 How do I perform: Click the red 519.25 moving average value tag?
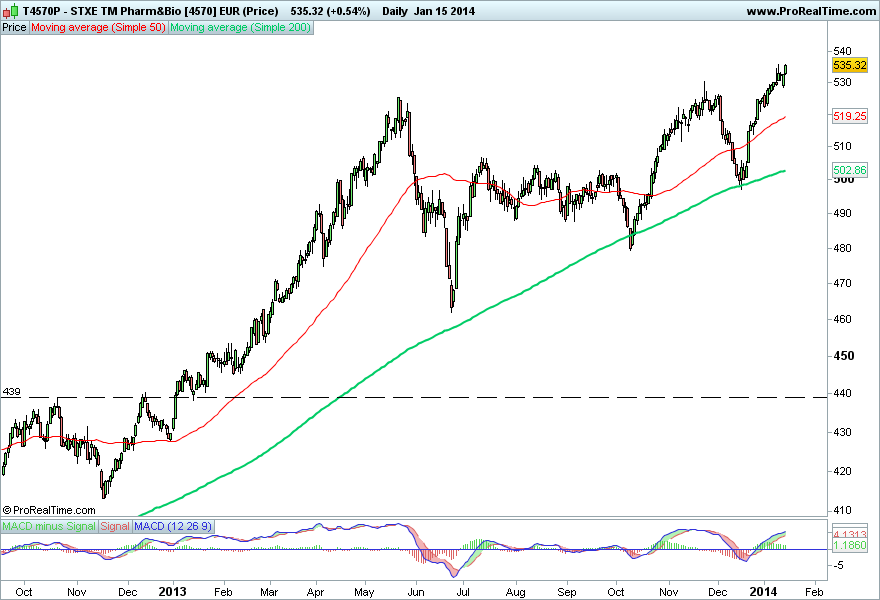[x=850, y=116]
